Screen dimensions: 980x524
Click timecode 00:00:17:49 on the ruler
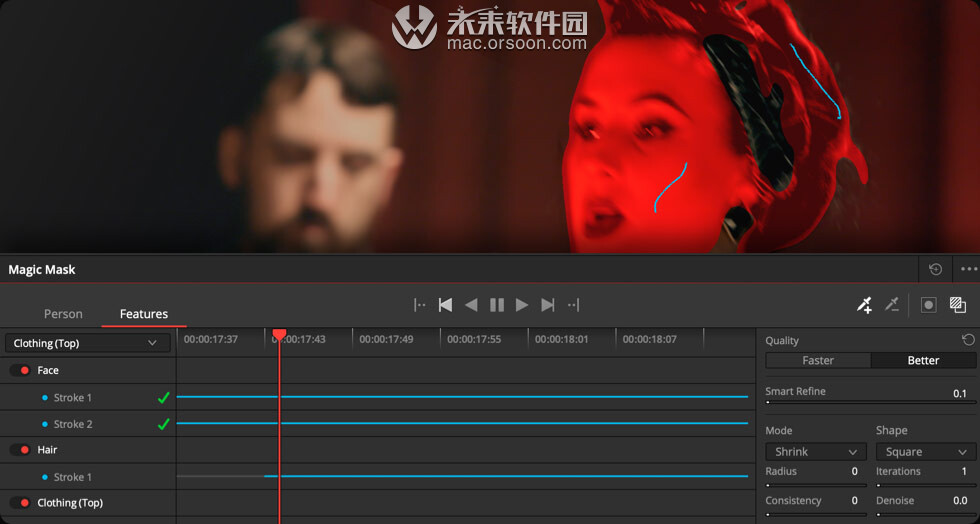pos(386,340)
